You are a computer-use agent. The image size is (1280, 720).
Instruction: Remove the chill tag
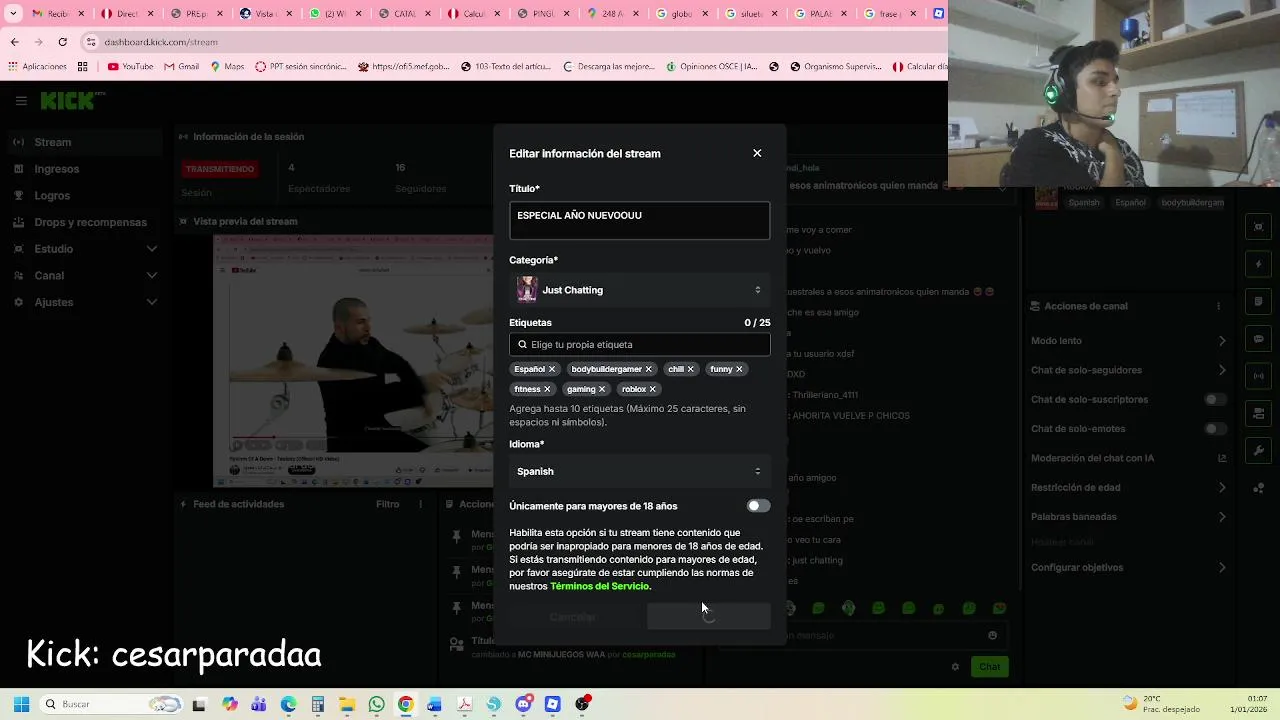pyautogui.click(x=690, y=369)
